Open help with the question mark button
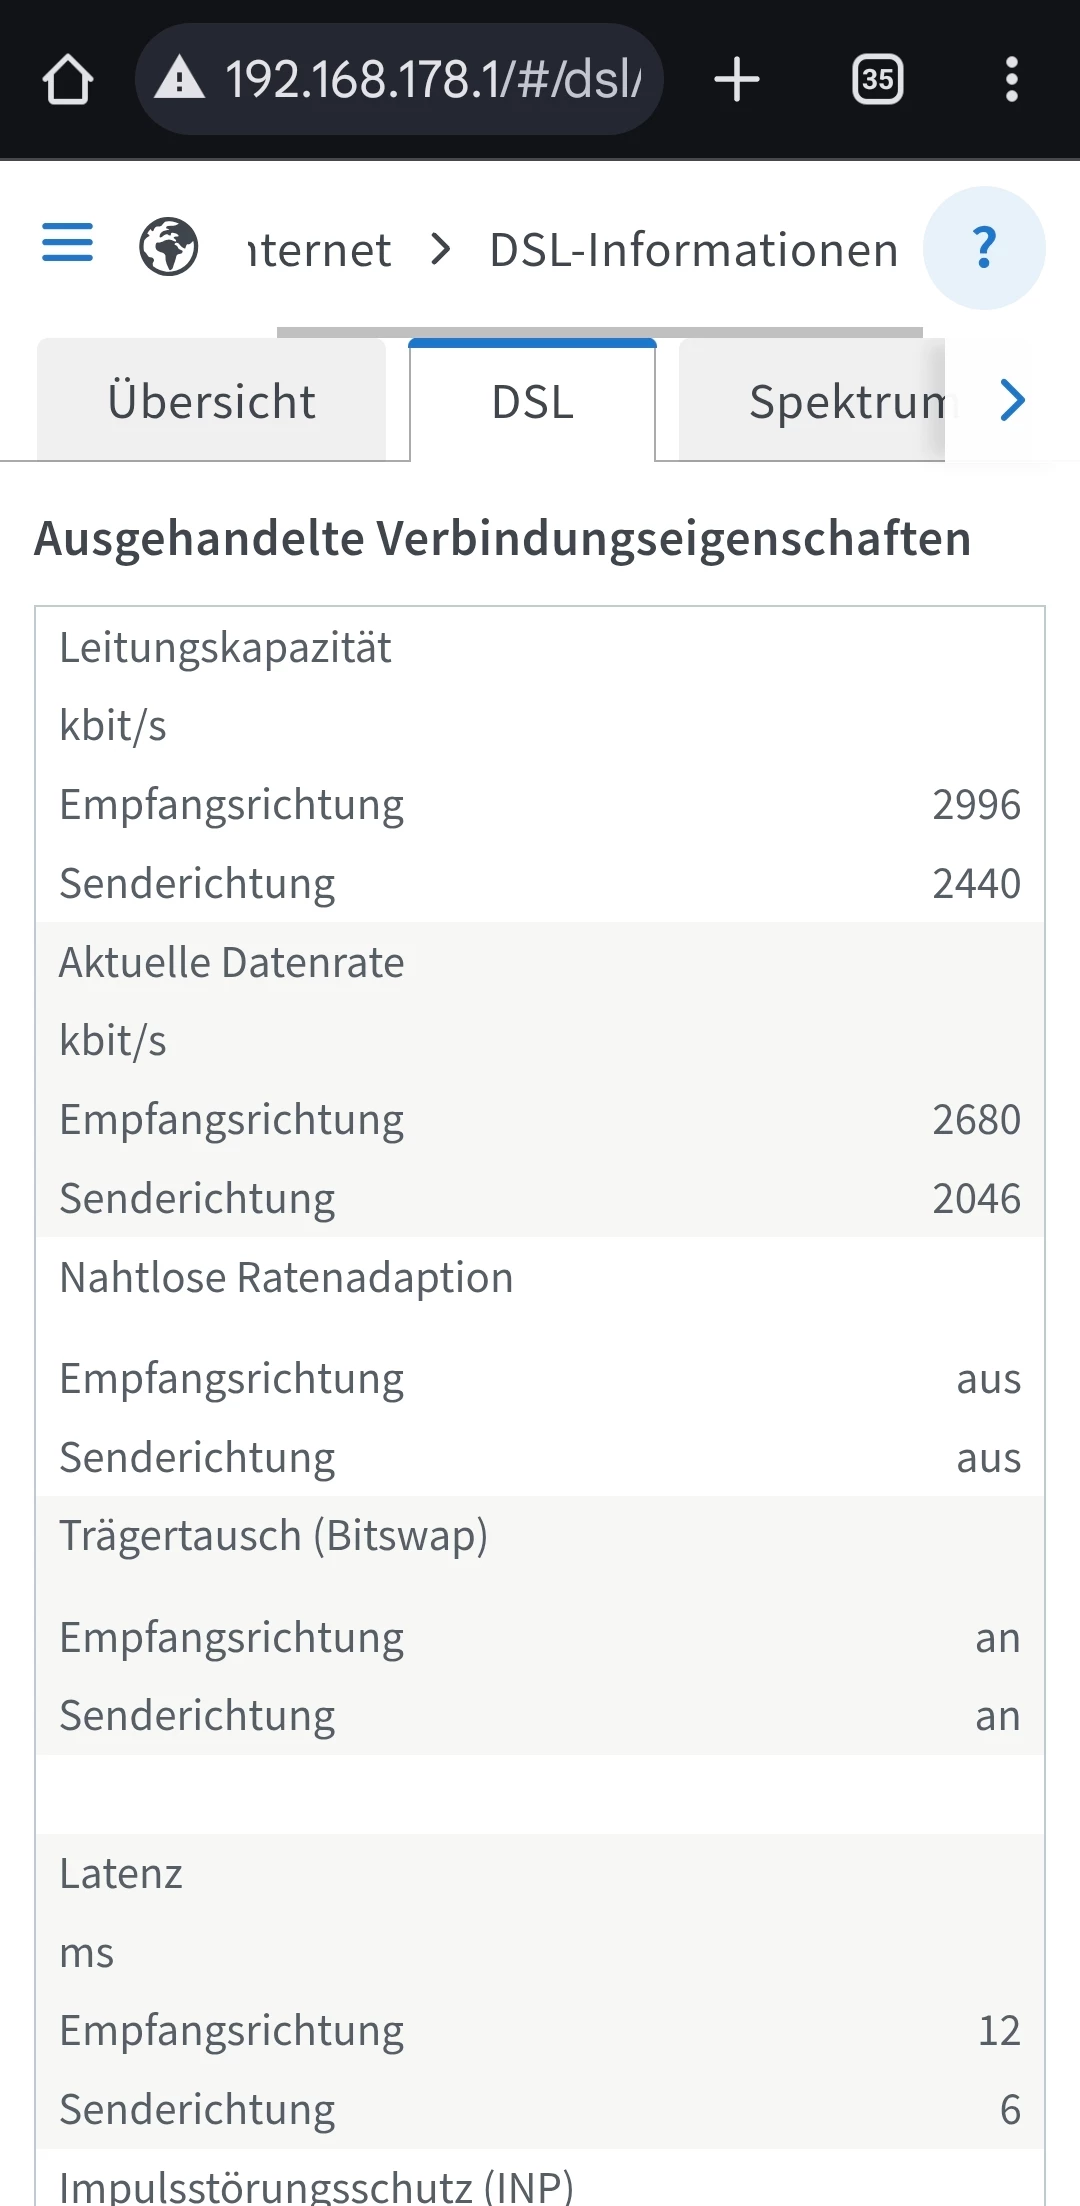 coord(984,248)
